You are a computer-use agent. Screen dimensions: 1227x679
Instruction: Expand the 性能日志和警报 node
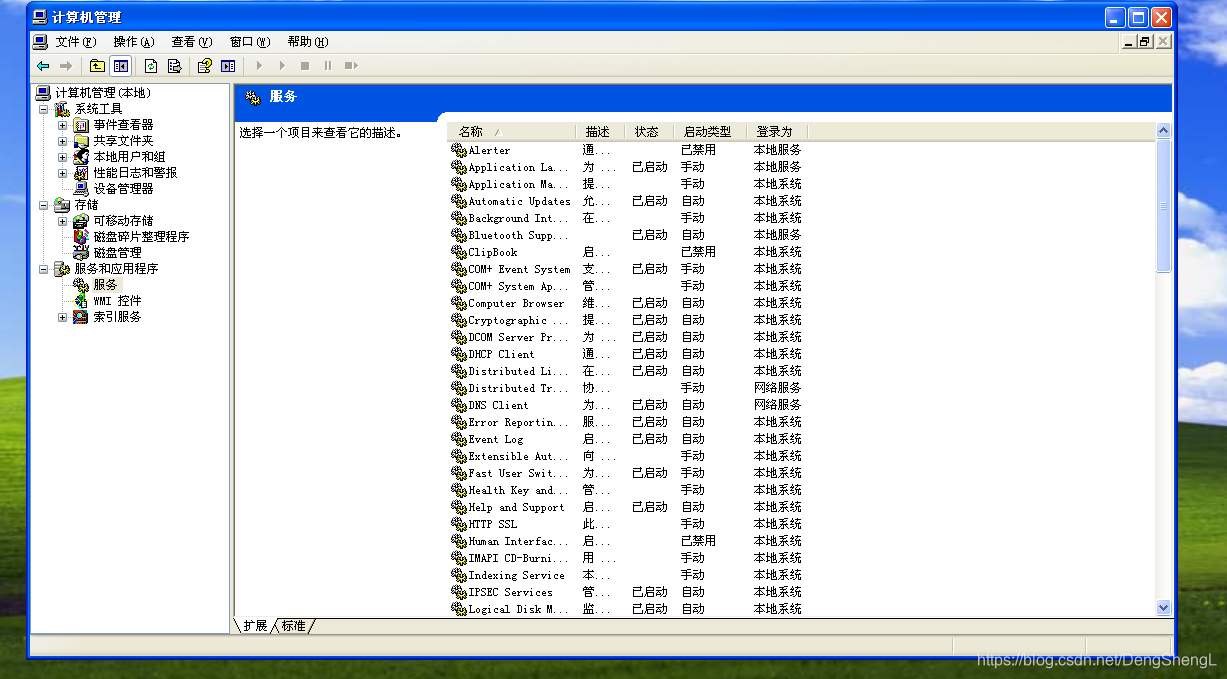62,173
